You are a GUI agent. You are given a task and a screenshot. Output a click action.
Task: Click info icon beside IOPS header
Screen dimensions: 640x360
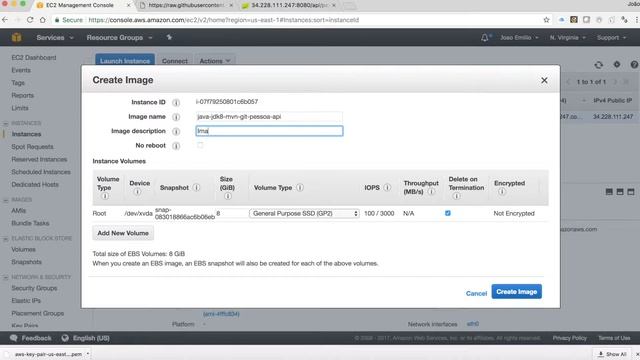[387, 188]
